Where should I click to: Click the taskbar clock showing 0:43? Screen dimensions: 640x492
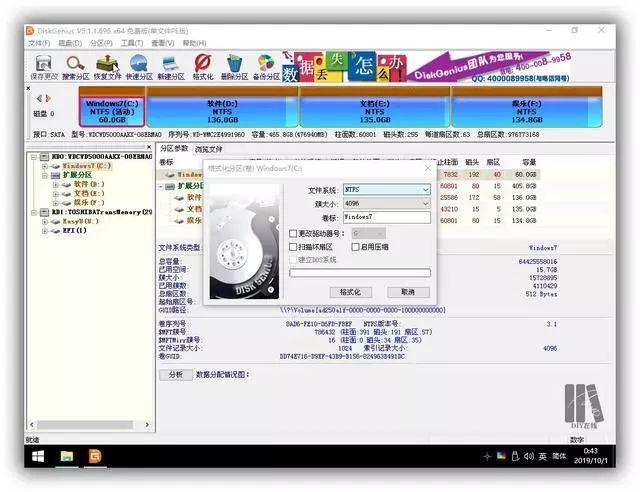click(x=591, y=456)
